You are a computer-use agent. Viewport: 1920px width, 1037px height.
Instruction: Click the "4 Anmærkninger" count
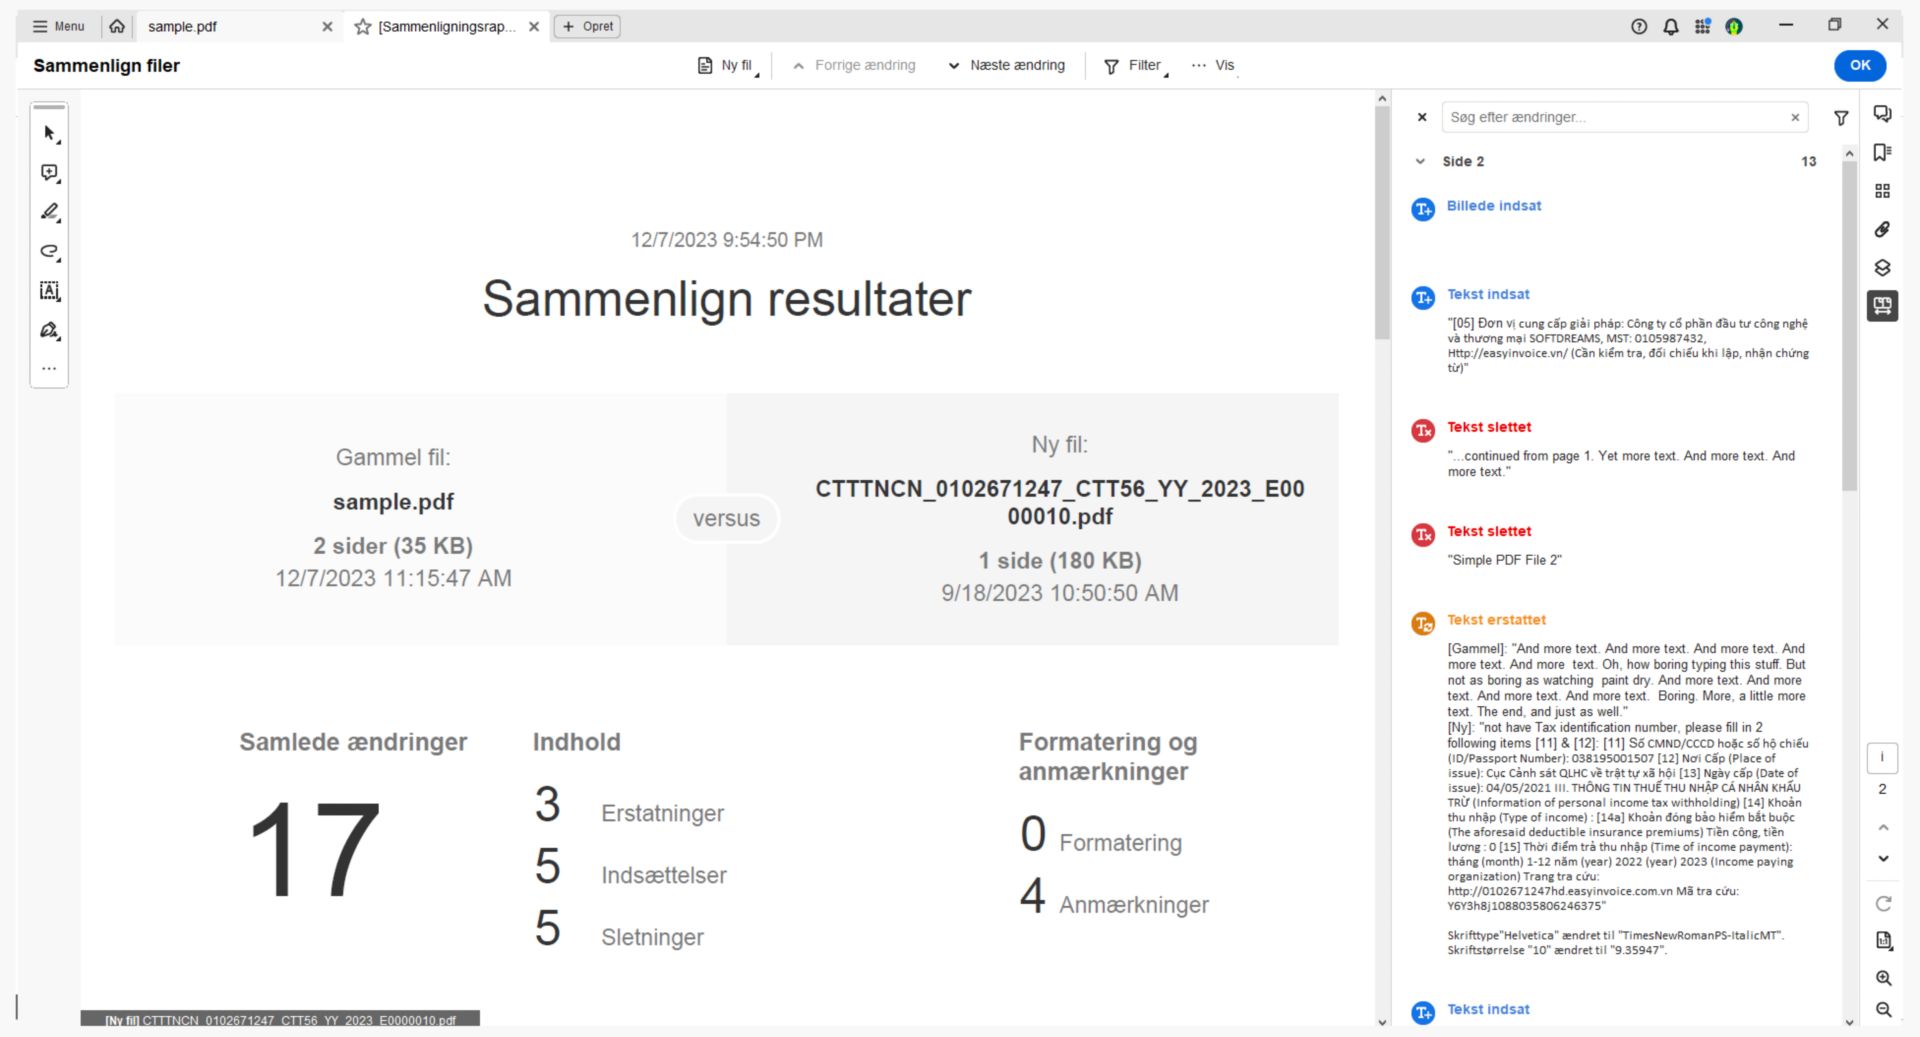pyautogui.click(x=1114, y=897)
